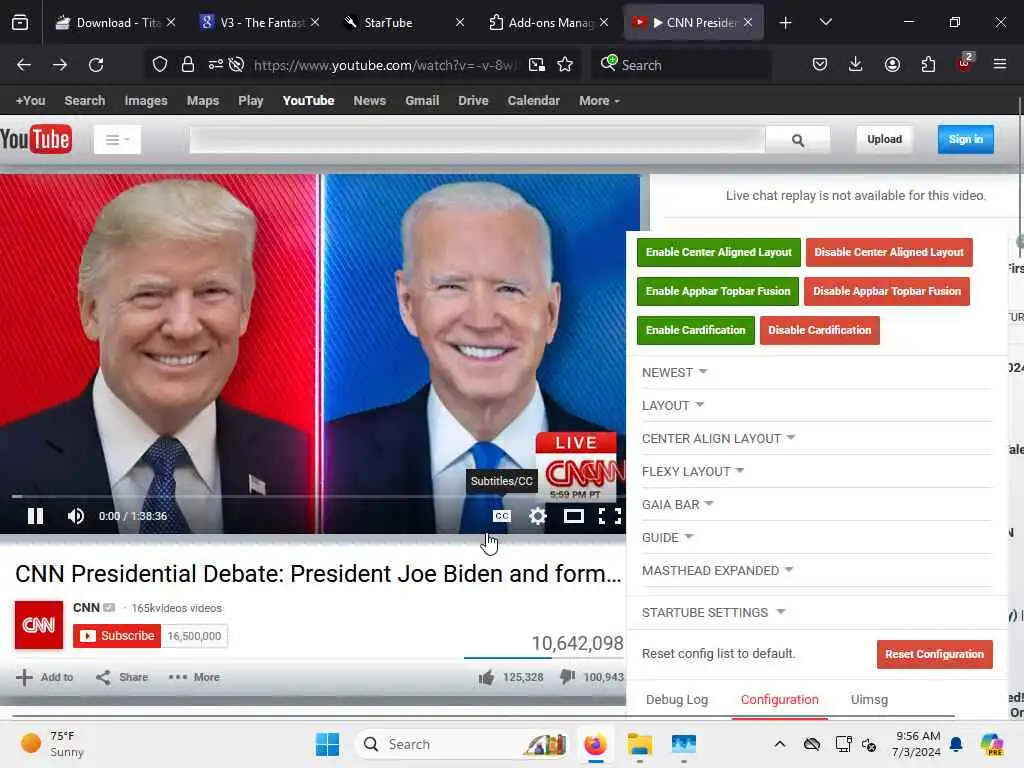Open the list all tabs chevron
The image size is (1024, 768).
click(x=825, y=22)
